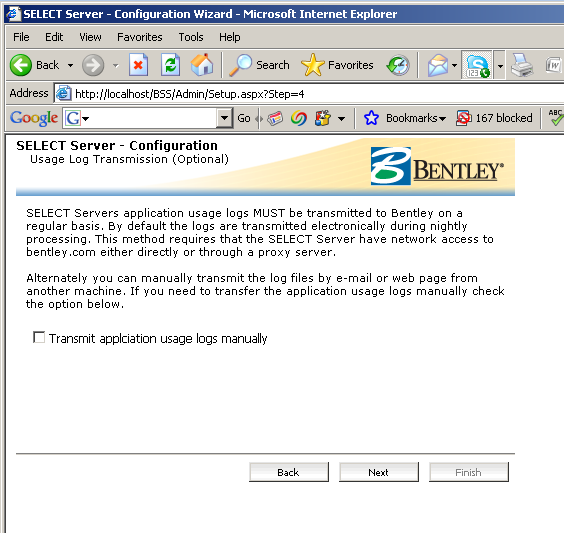Open the Favorites menu
The image size is (564, 533).
[x=140, y=37]
